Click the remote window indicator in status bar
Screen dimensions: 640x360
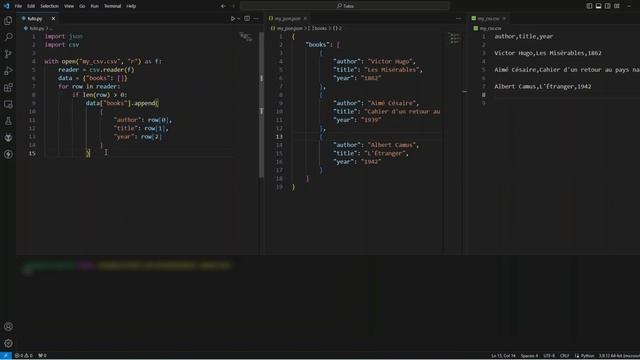pyautogui.click(x=6, y=356)
